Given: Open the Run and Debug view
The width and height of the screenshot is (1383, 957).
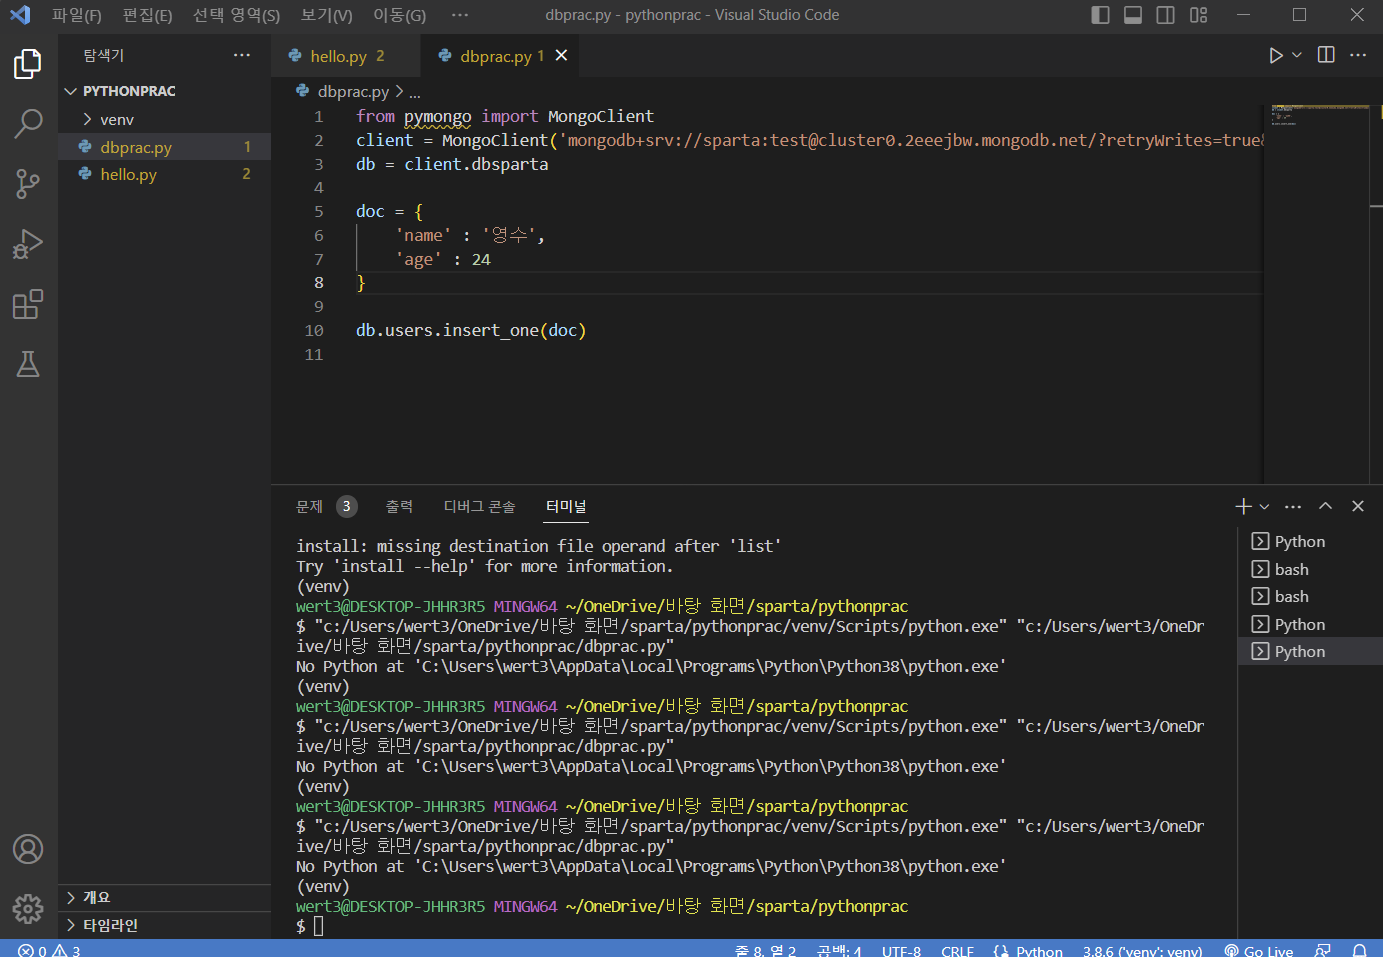Looking at the screenshot, I should [28, 244].
